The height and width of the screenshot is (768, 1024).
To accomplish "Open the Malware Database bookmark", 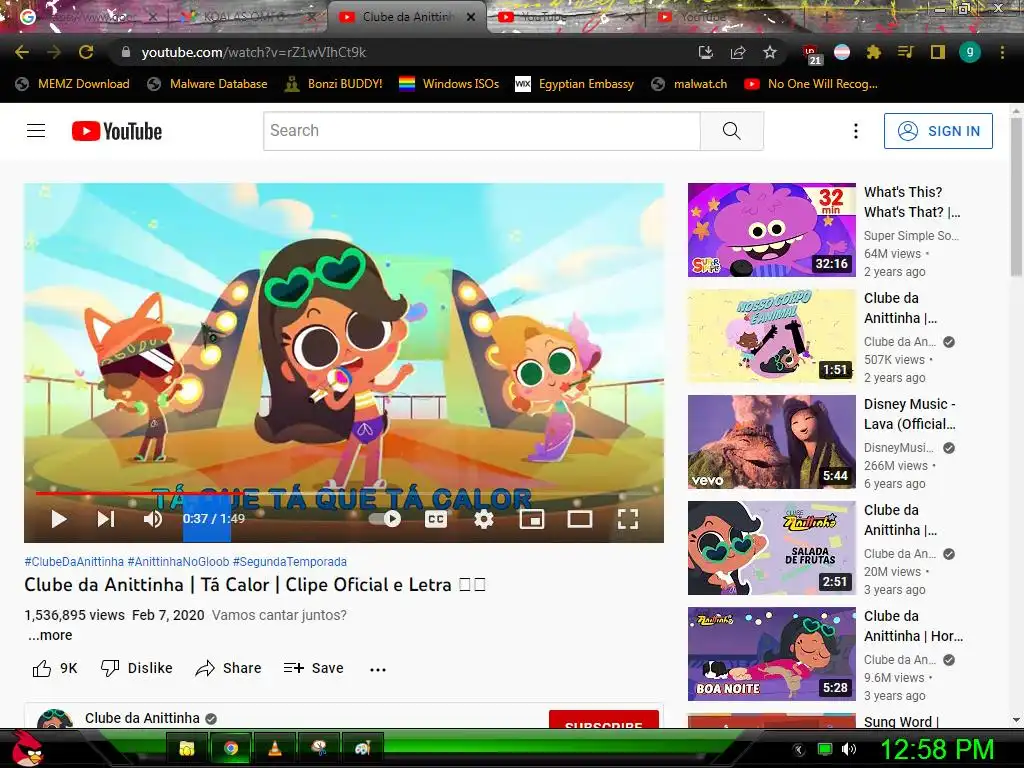I will (208, 84).
